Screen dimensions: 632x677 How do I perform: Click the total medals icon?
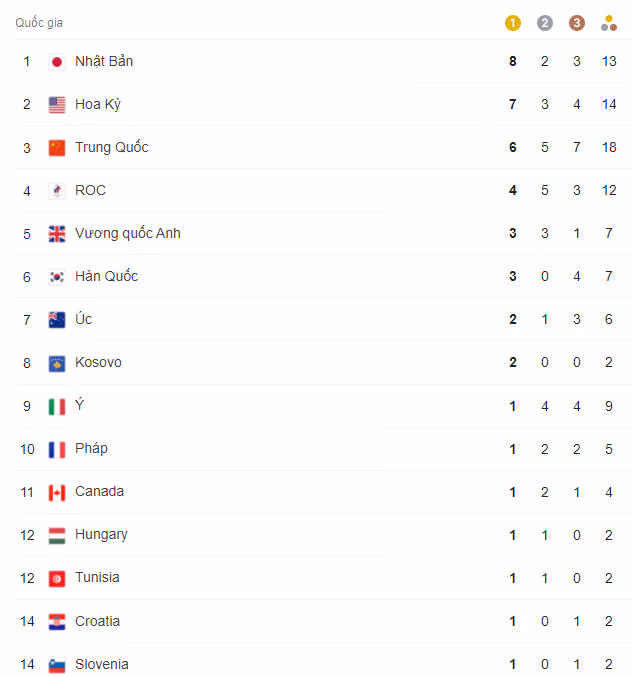coord(609,23)
